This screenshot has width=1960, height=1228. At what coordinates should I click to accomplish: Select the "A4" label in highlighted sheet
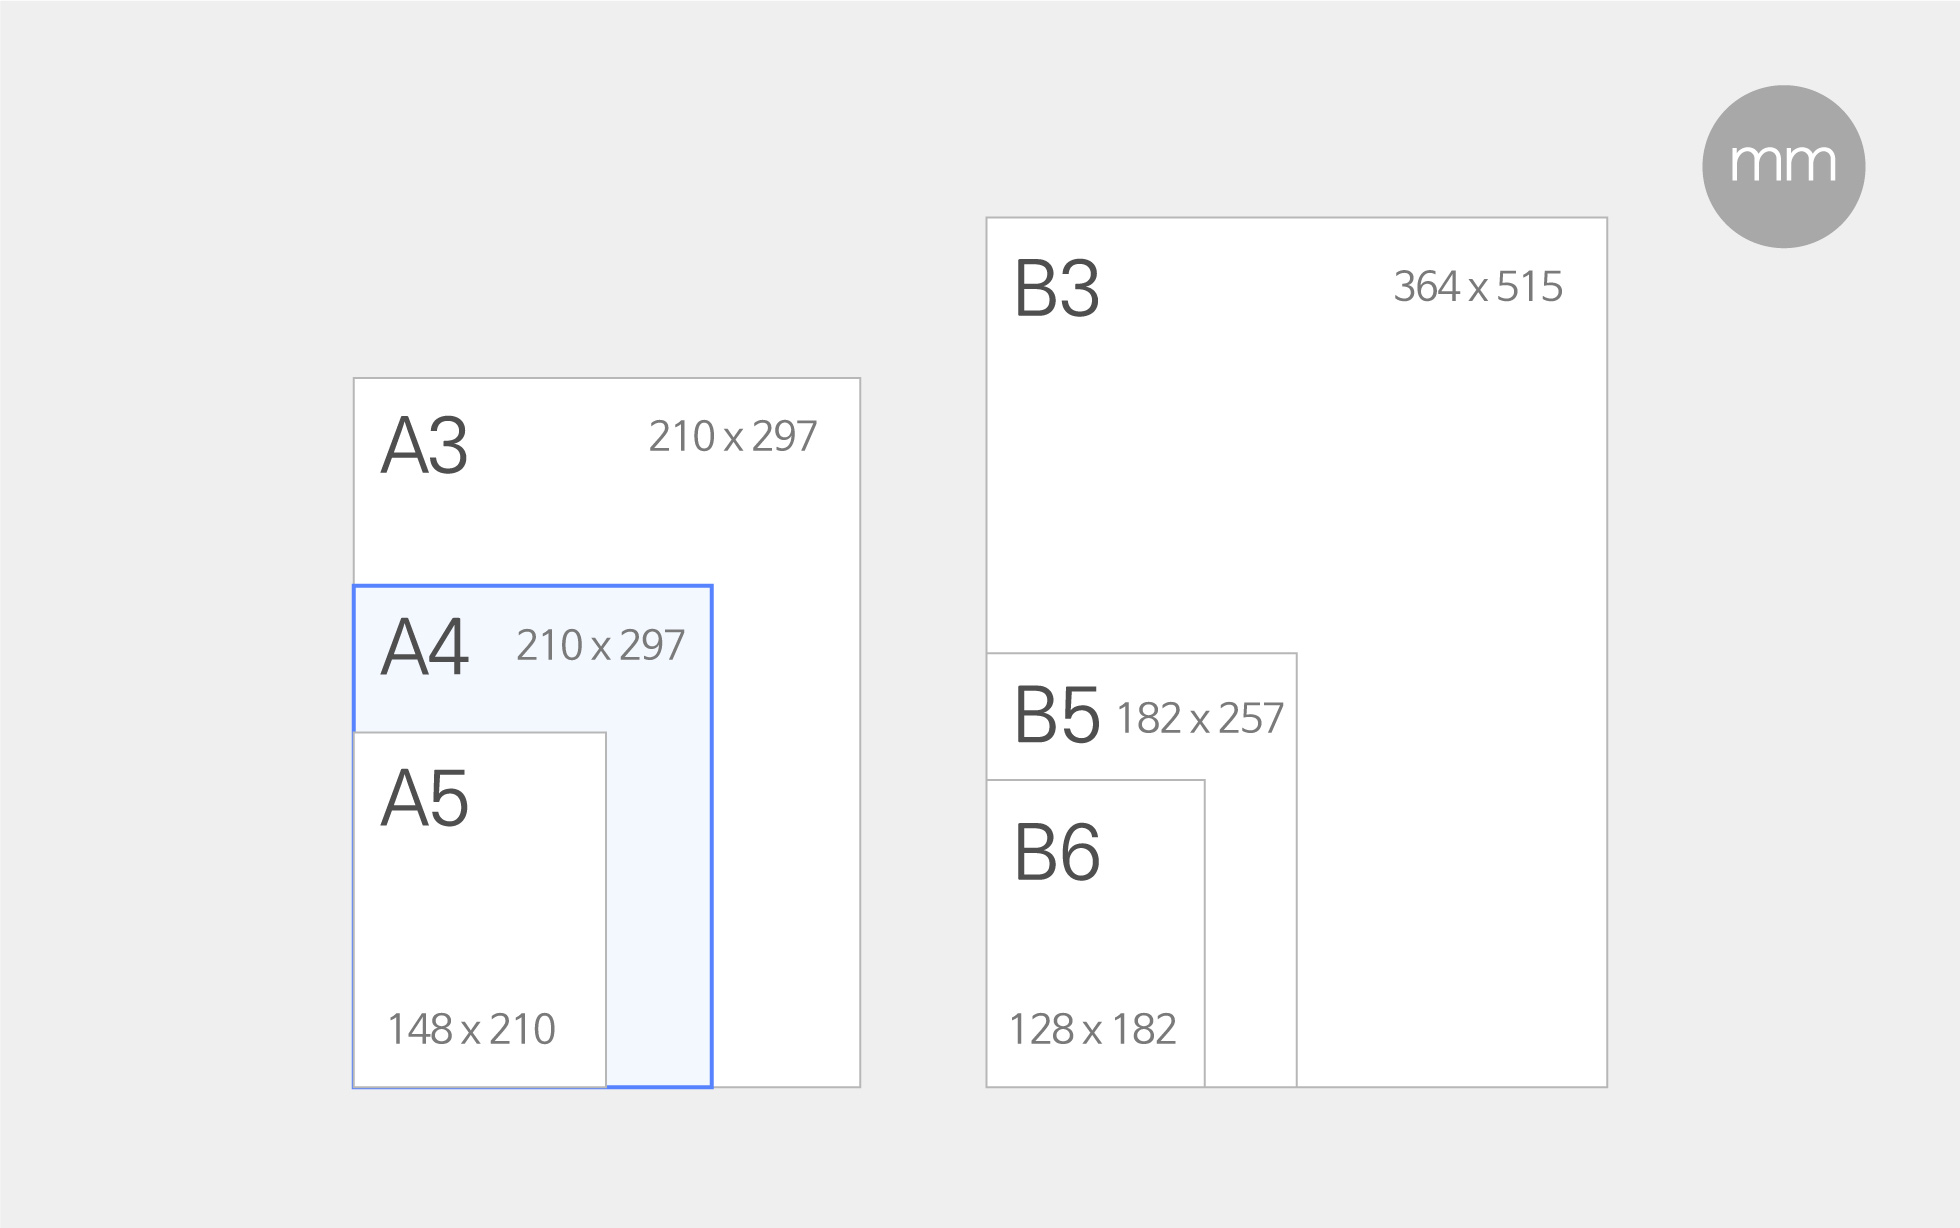coord(425,647)
